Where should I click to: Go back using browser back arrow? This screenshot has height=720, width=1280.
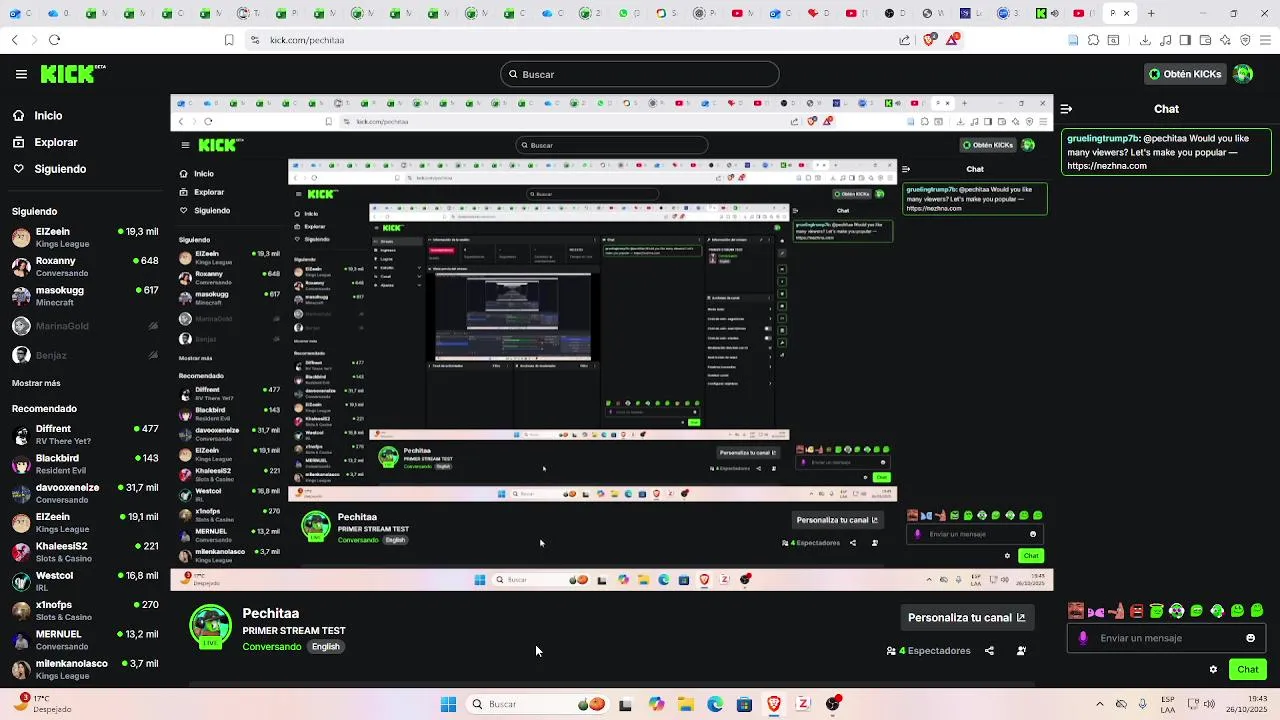[14, 40]
